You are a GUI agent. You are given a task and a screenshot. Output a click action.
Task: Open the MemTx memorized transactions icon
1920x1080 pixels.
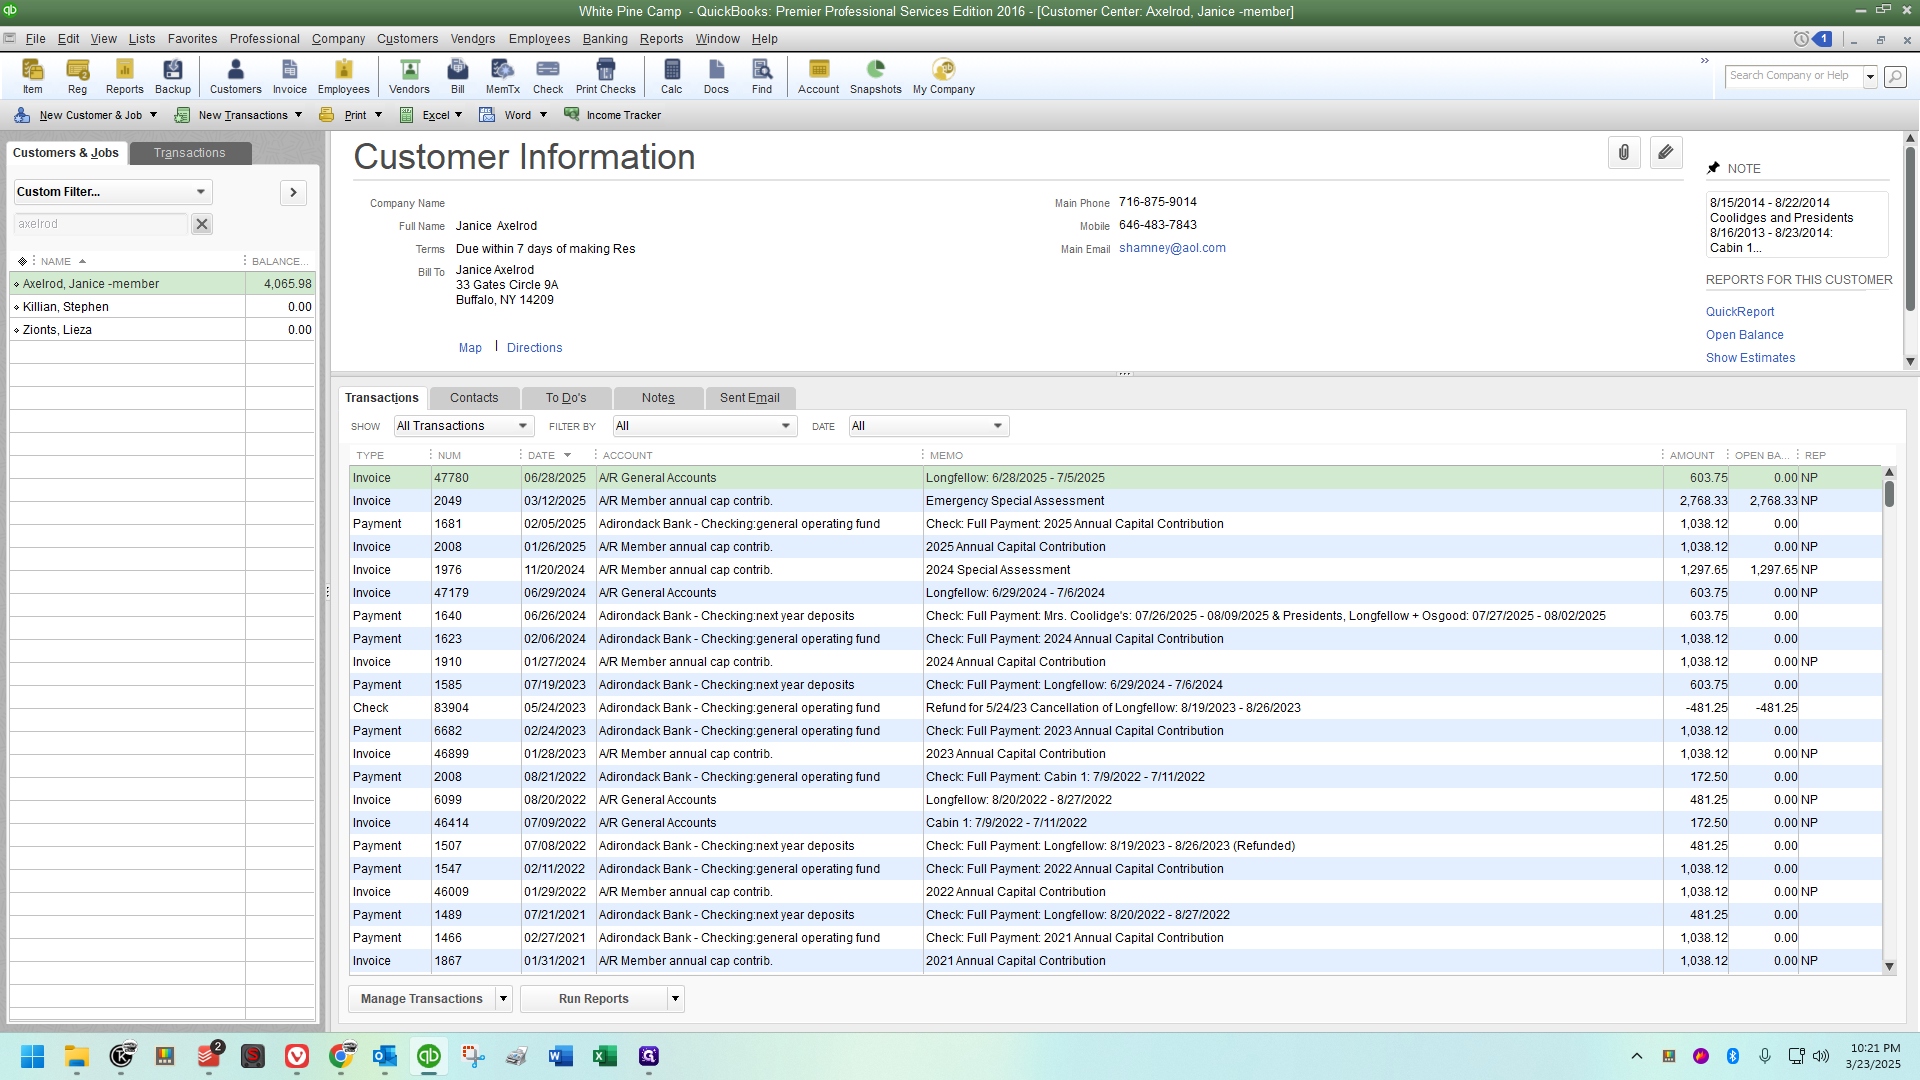pos(503,76)
